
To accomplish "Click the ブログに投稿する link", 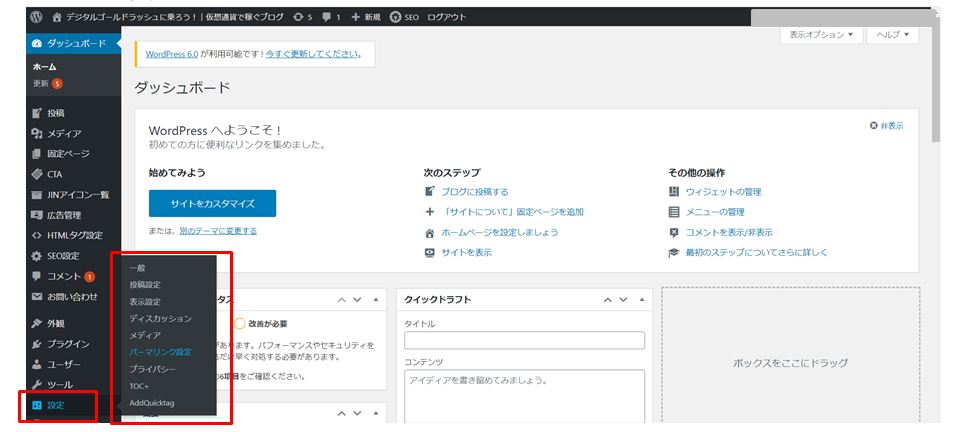I will (475, 192).
